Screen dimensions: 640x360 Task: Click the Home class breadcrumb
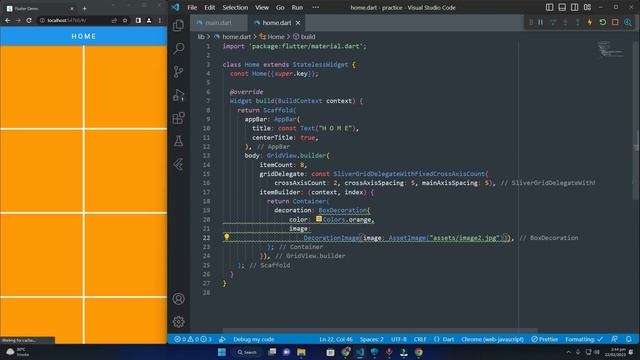[x=272, y=37]
